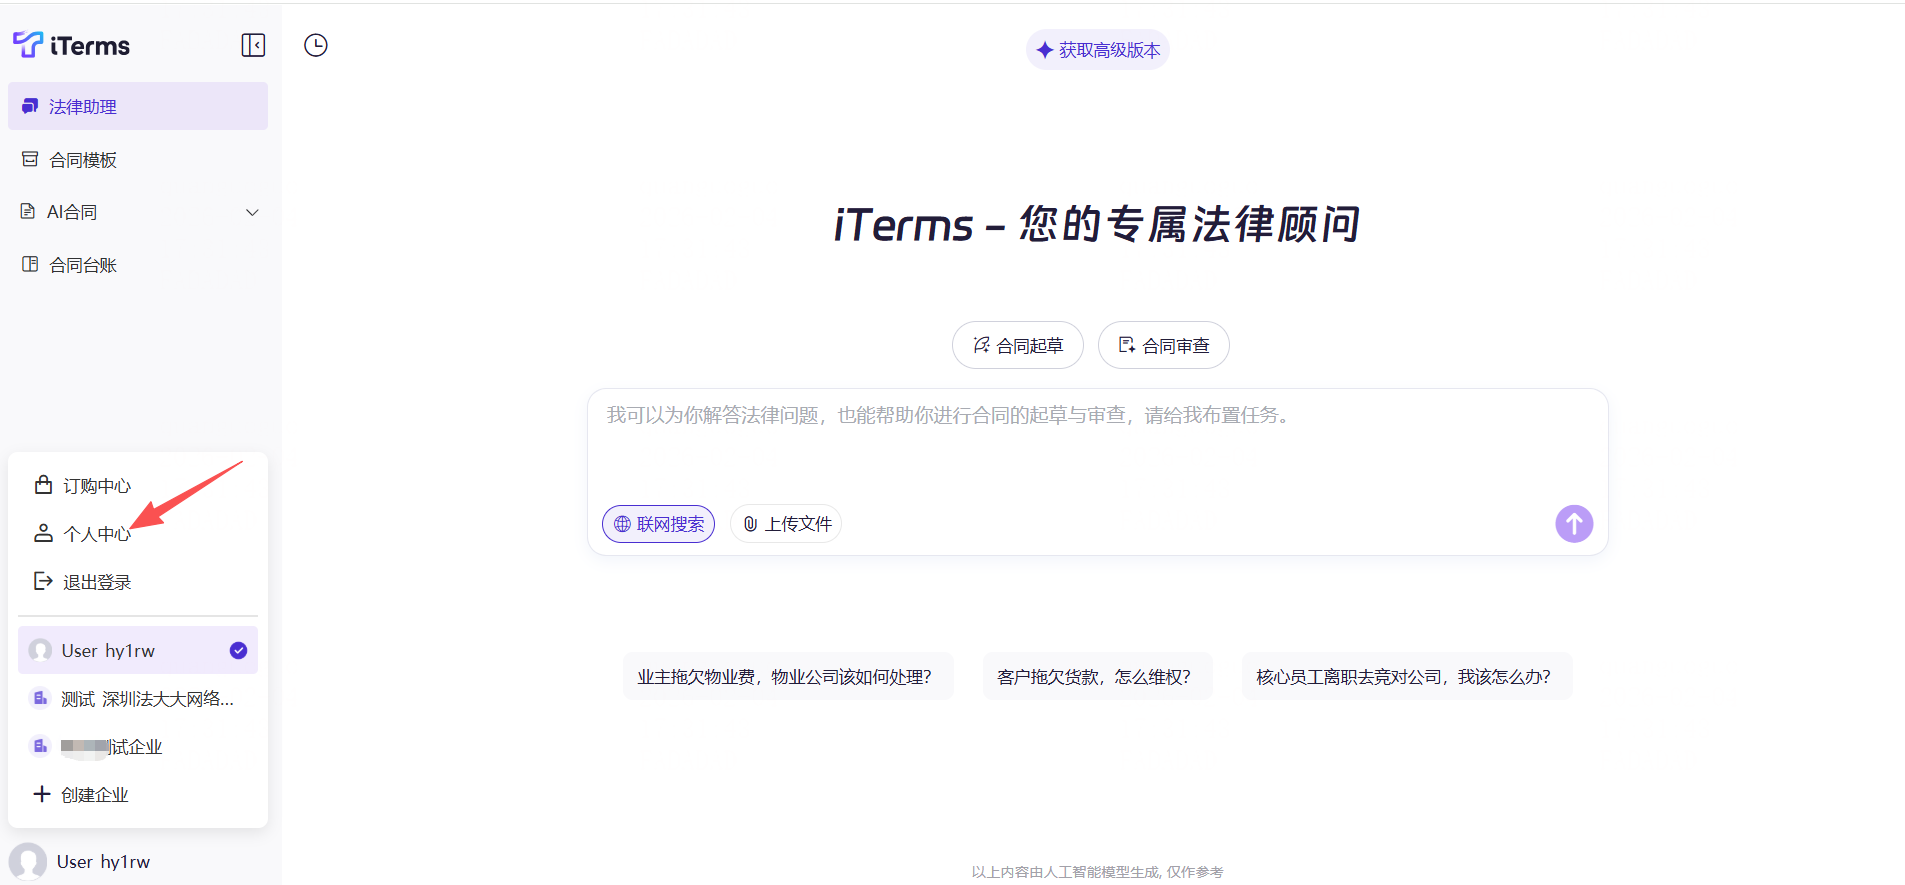This screenshot has width=1905, height=885.
Task: Click the 合同模板 archive icon
Action: coord(30,159)
